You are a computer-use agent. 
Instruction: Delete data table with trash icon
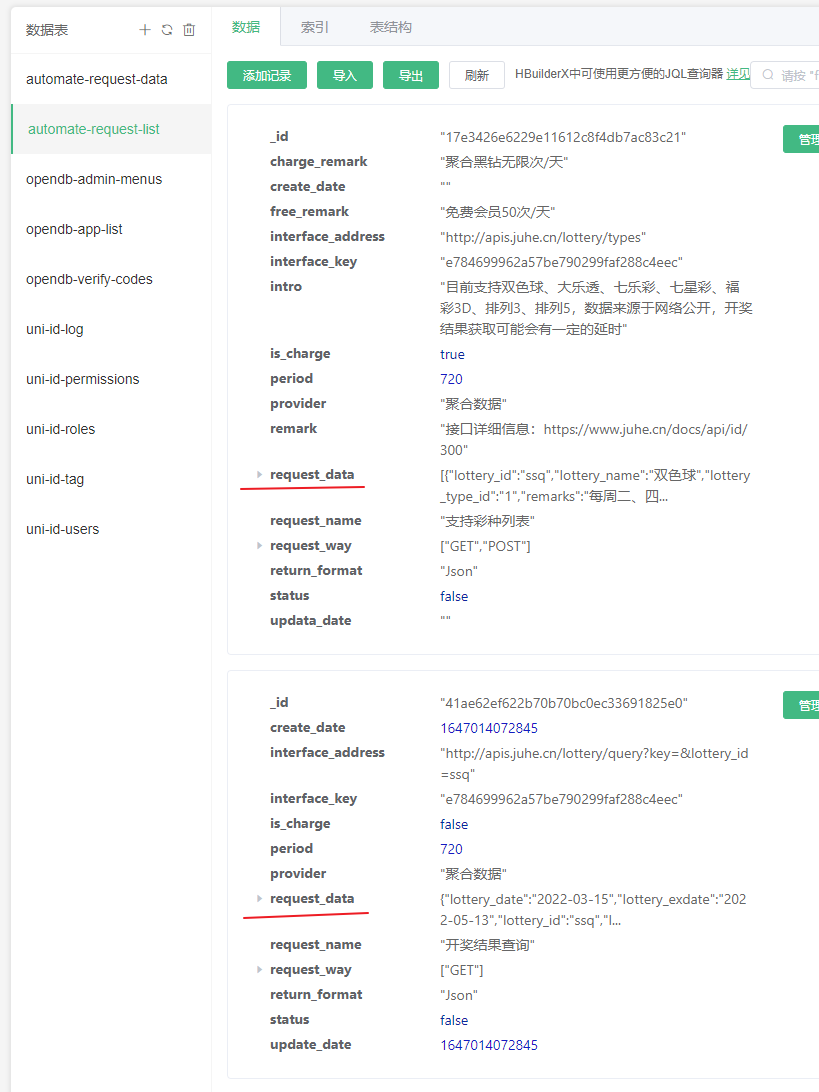point(189,29)
